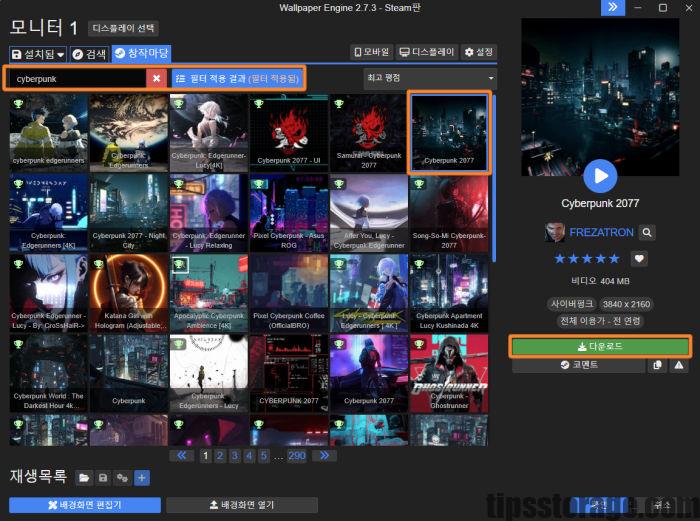Go to page 3 of results

234,455
